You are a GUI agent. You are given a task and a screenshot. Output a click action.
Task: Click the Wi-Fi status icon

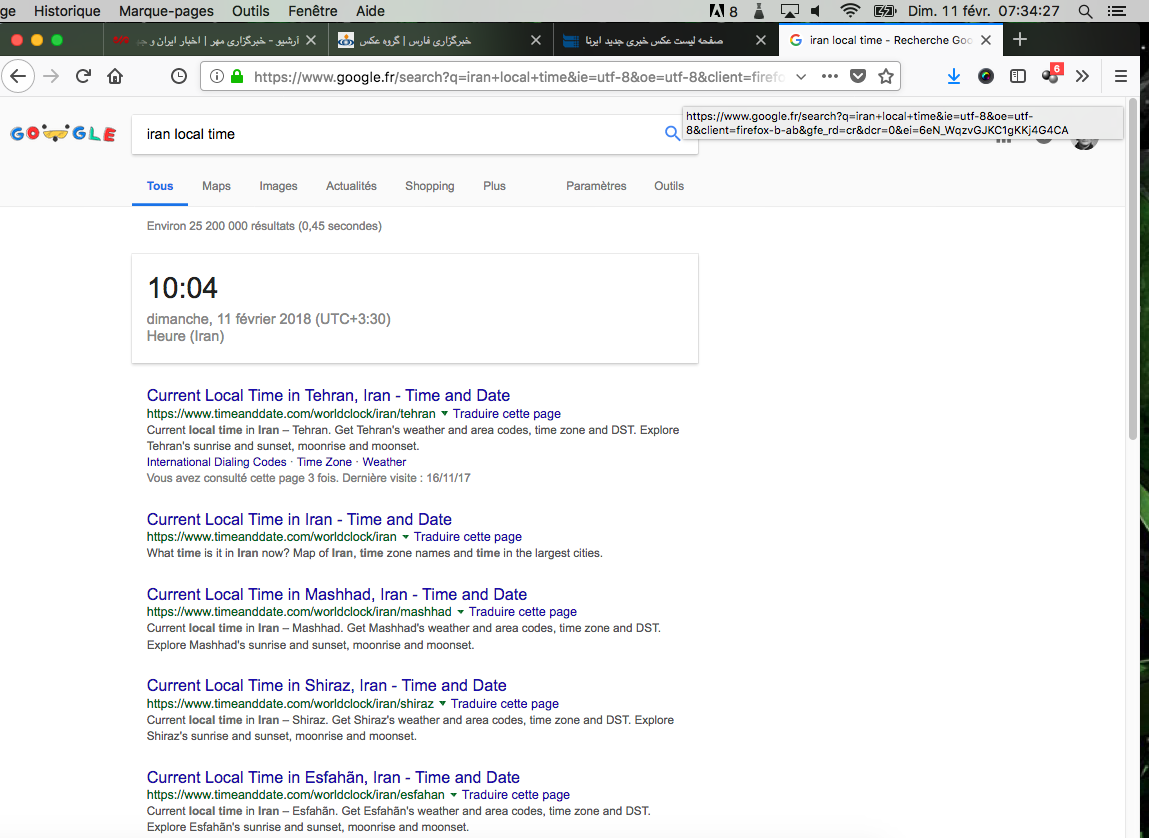click(850, 11)
